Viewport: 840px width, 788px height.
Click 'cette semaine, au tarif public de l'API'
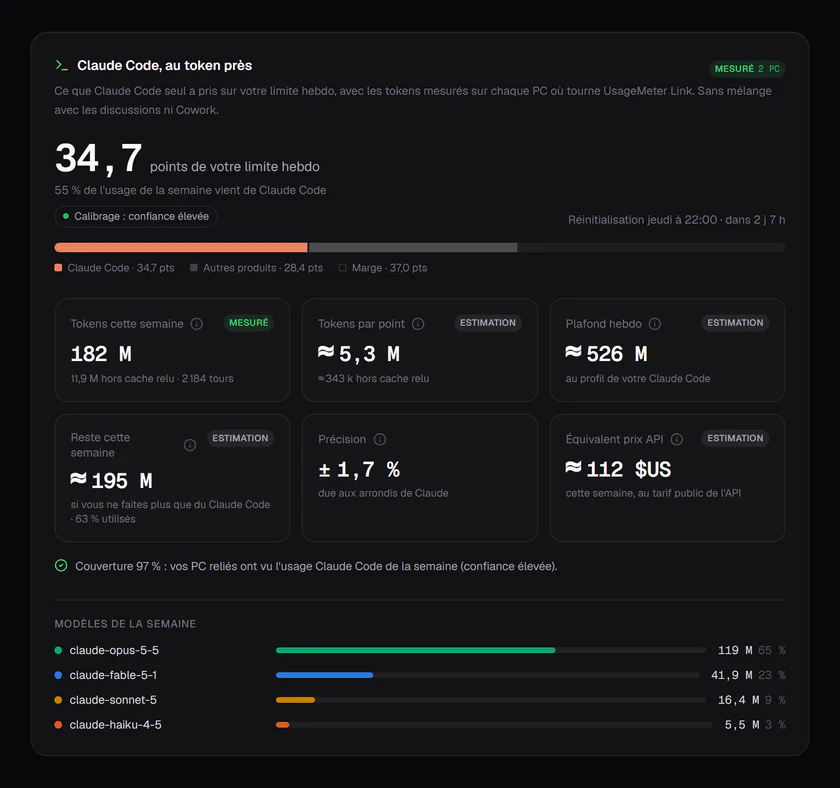tap(654, 493)
